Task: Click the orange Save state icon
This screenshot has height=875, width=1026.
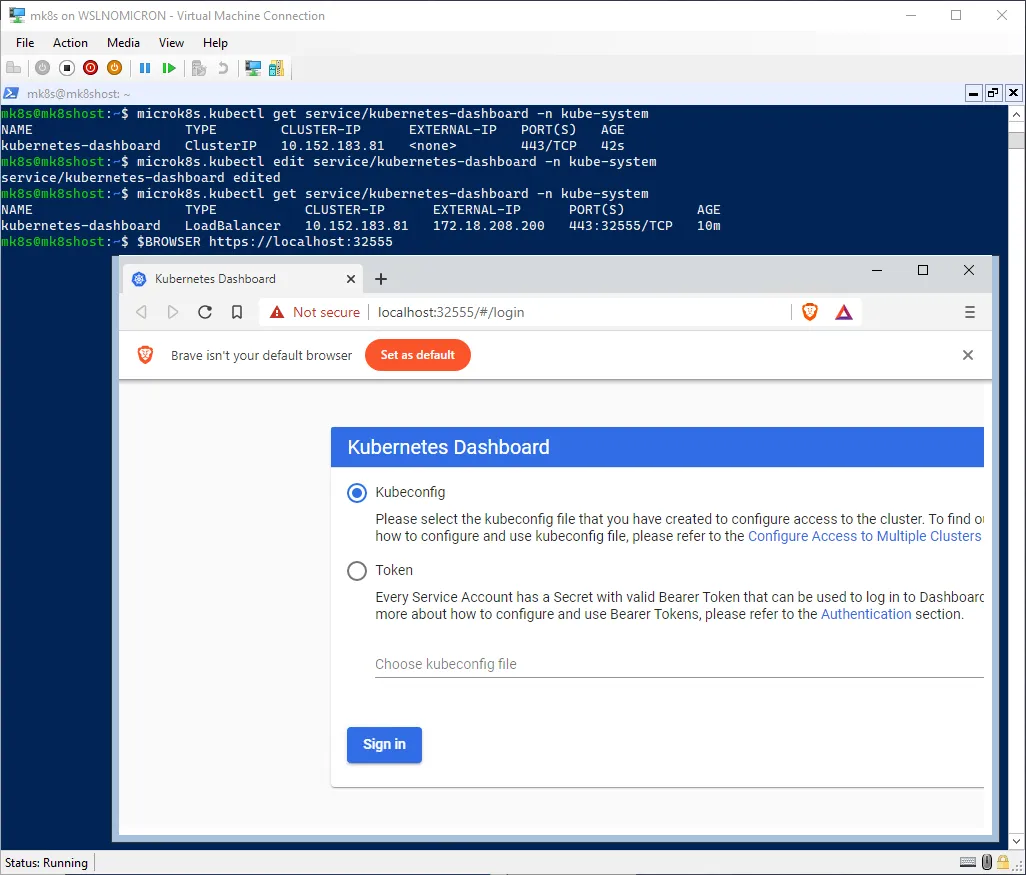Action: [114, 68]
